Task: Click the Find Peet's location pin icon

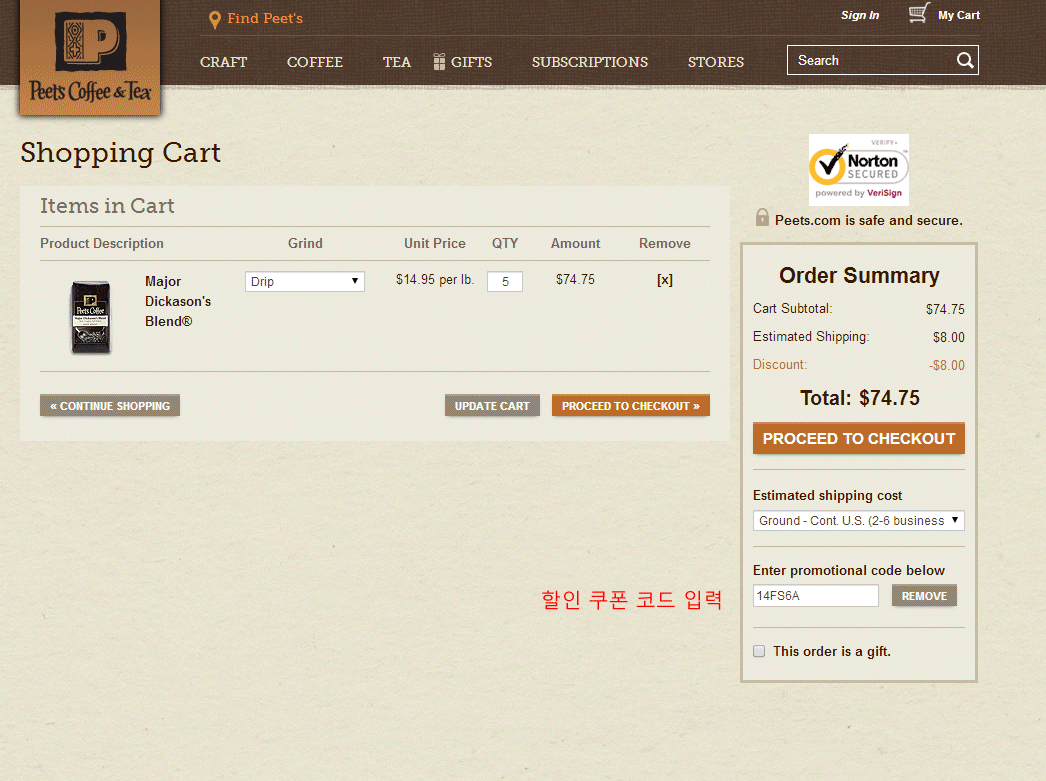Action: pos(214,19)
